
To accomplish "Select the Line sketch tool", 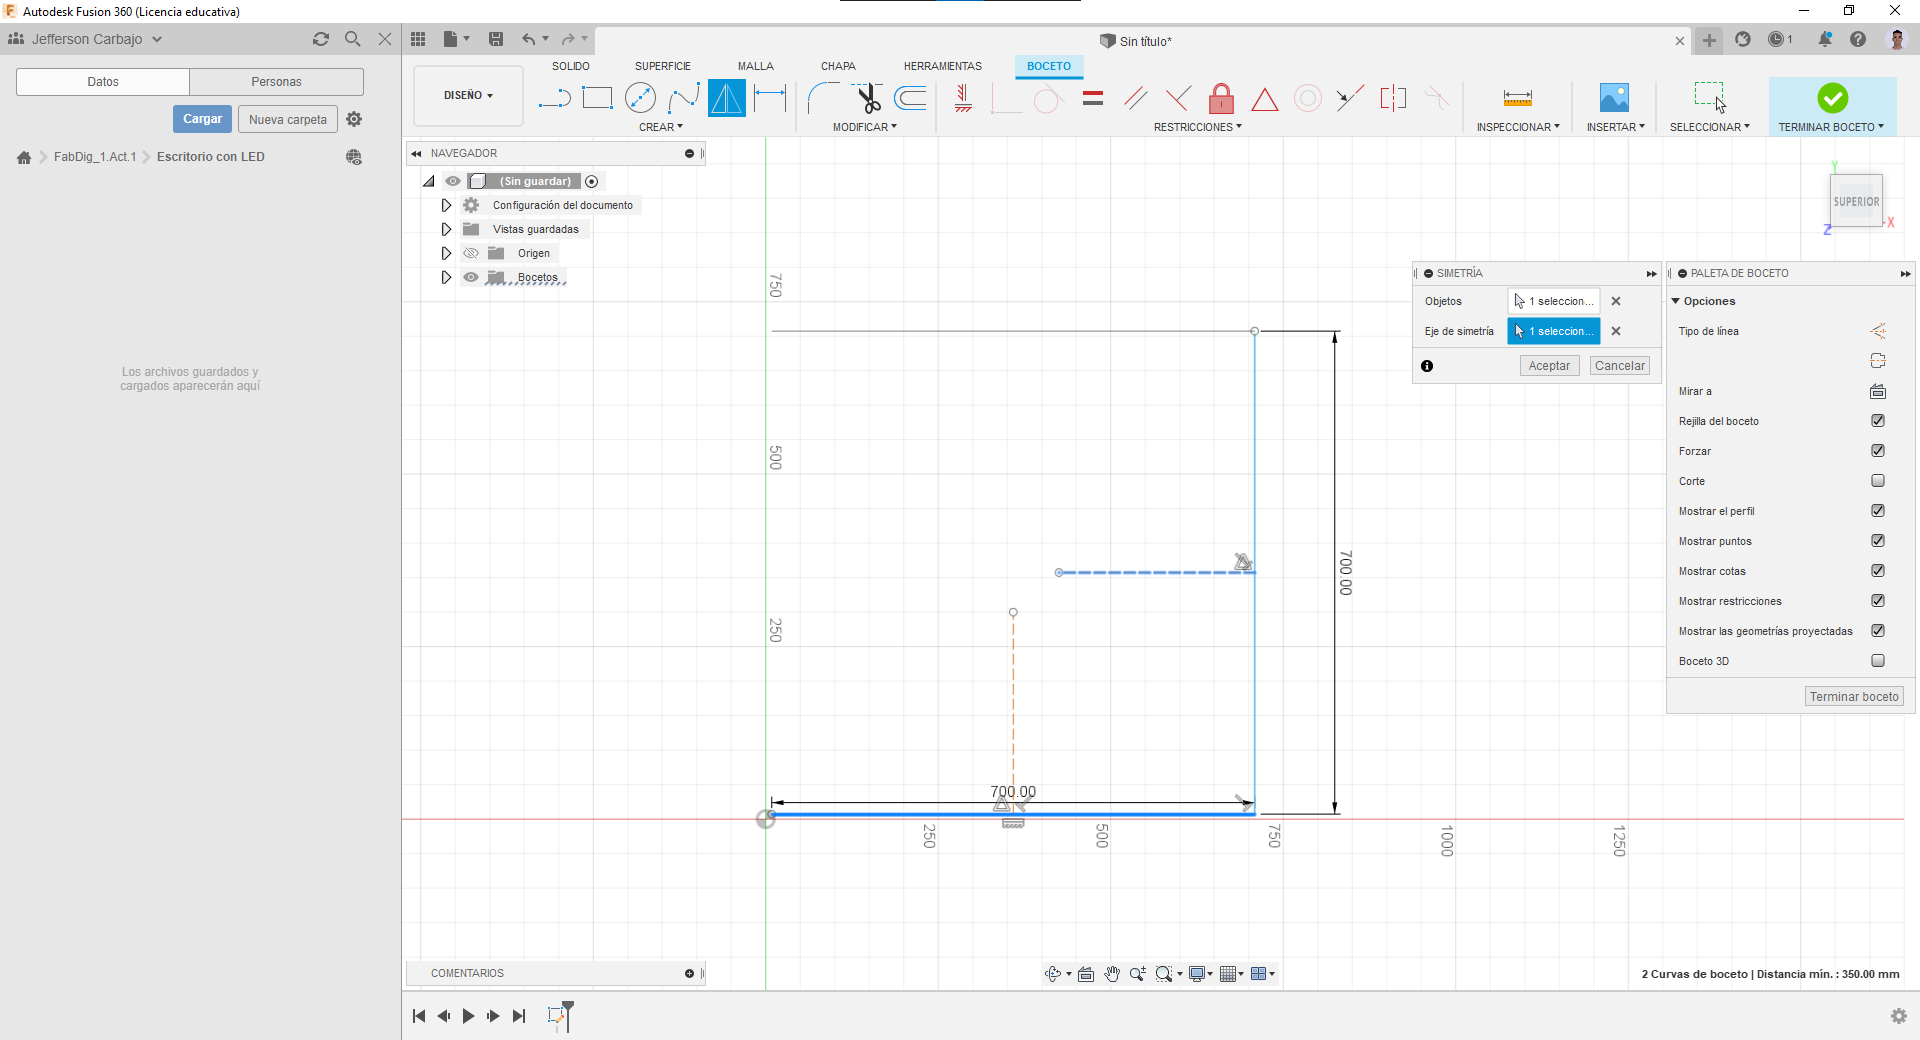I will tap(554, 98).
